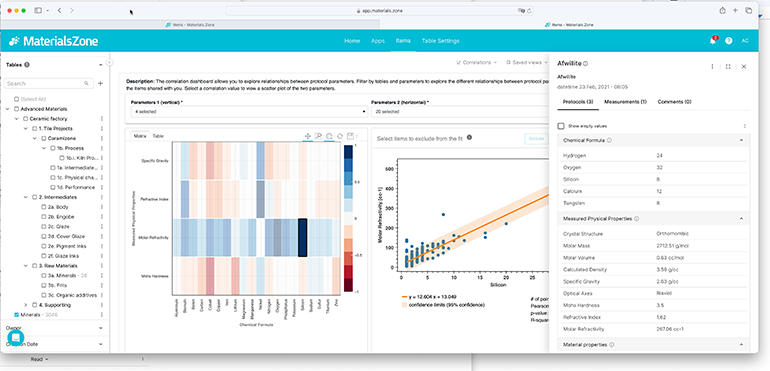Open the help question mark icon

(729, 41)
